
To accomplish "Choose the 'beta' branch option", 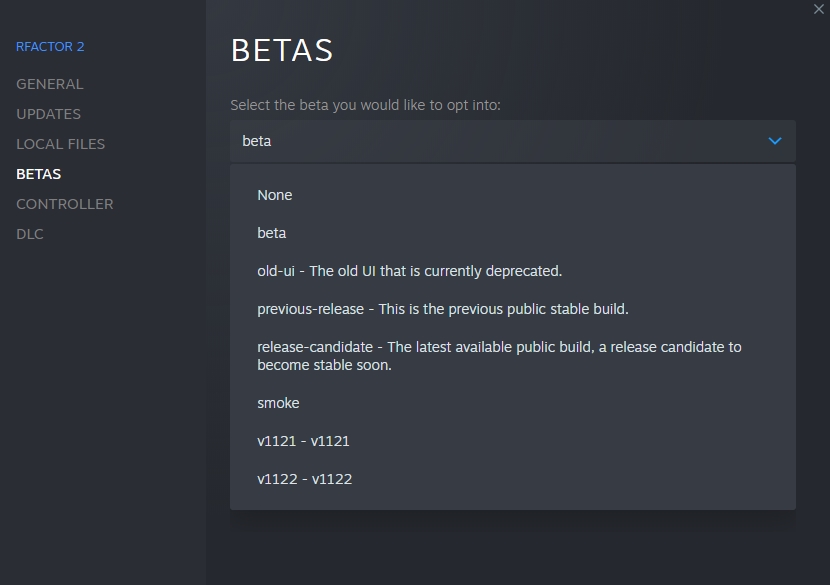I will pyautogui.click(x=272, y=233).
